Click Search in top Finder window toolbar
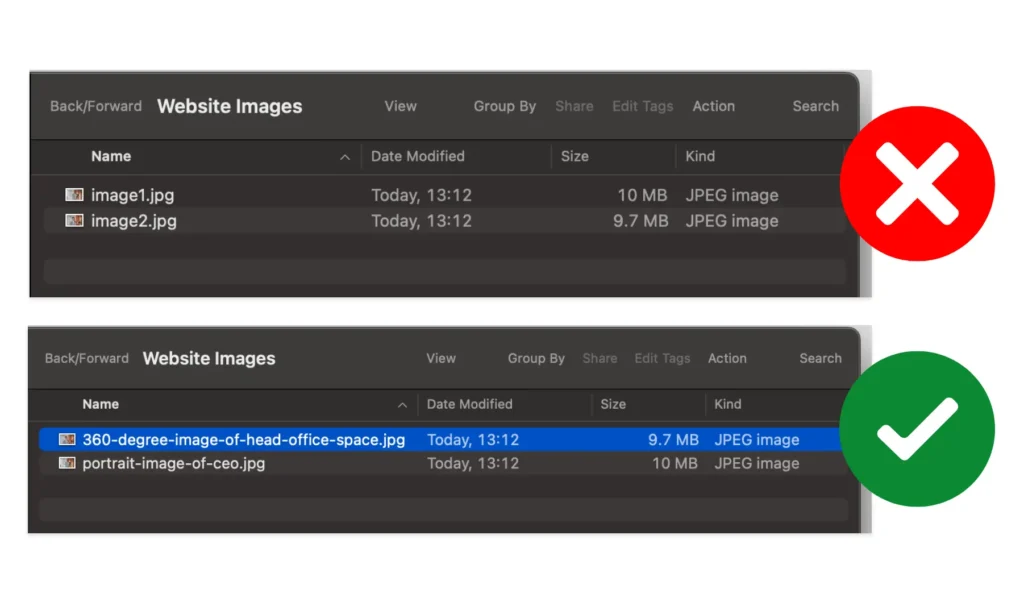Viewport: 1024px width, 614px height. 816,106
